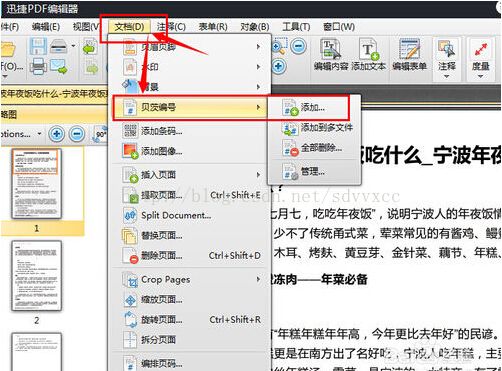Click the open folder icon
This screenshot has height=371, width=502.
click(8, 49)
